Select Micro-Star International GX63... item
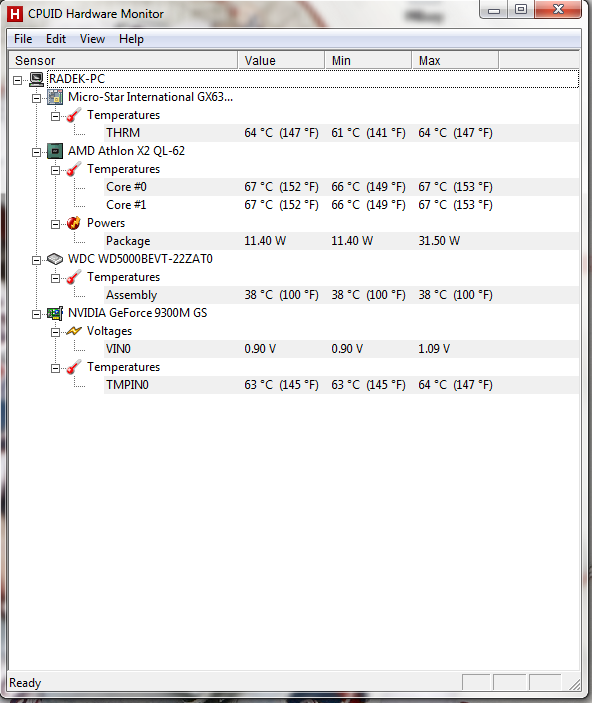Viewport: 592px width, 703px height. (x=151, y=97)
